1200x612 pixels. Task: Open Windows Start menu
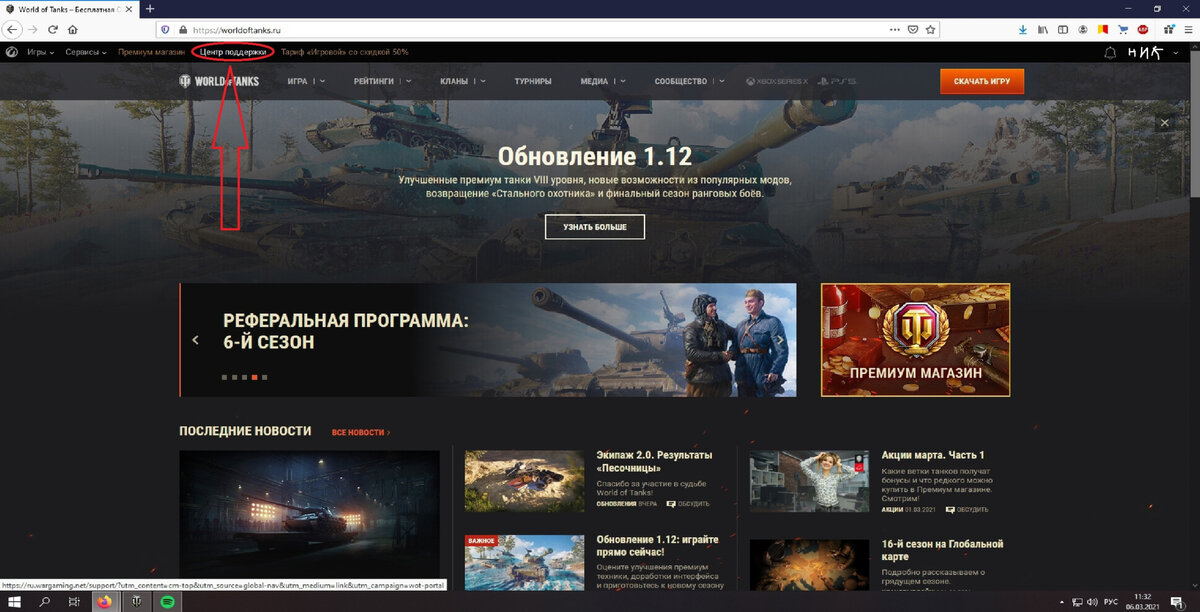[14, 602]
